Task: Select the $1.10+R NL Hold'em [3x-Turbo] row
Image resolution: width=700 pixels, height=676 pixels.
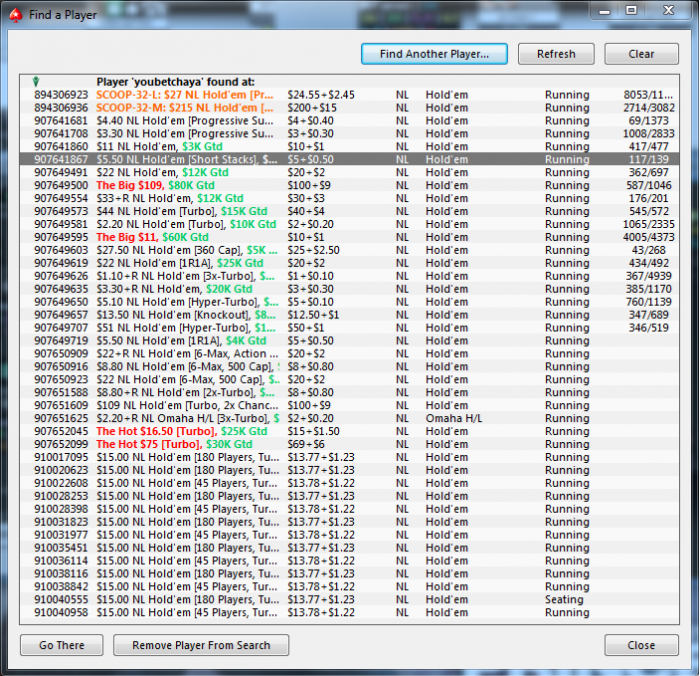Action: coord(350,276)
